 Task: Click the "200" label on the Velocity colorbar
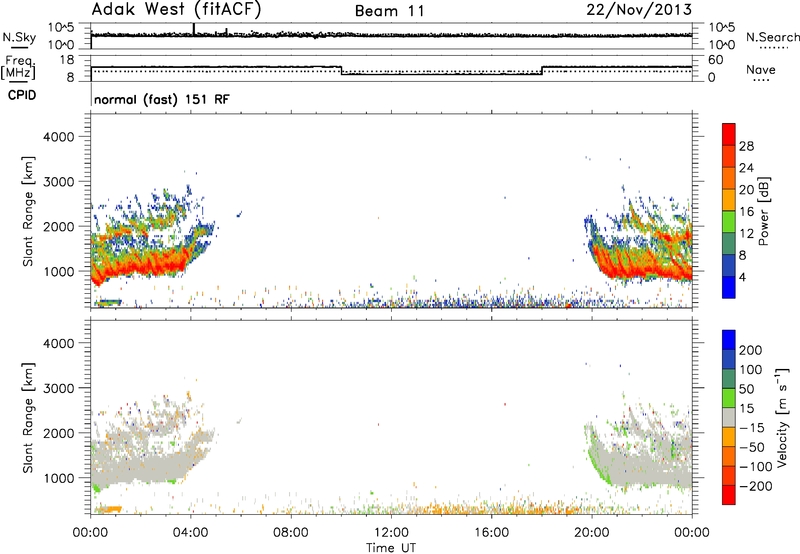(x=751, y=350)
